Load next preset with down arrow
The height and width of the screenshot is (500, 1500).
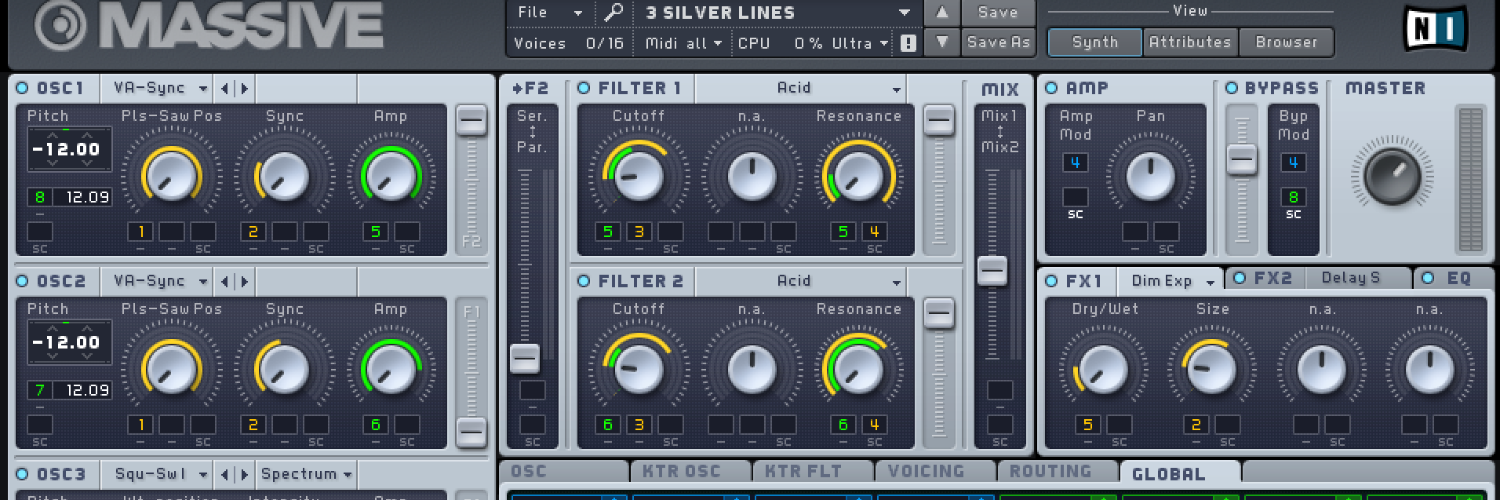pyautogui.click(x=941, y=42)
